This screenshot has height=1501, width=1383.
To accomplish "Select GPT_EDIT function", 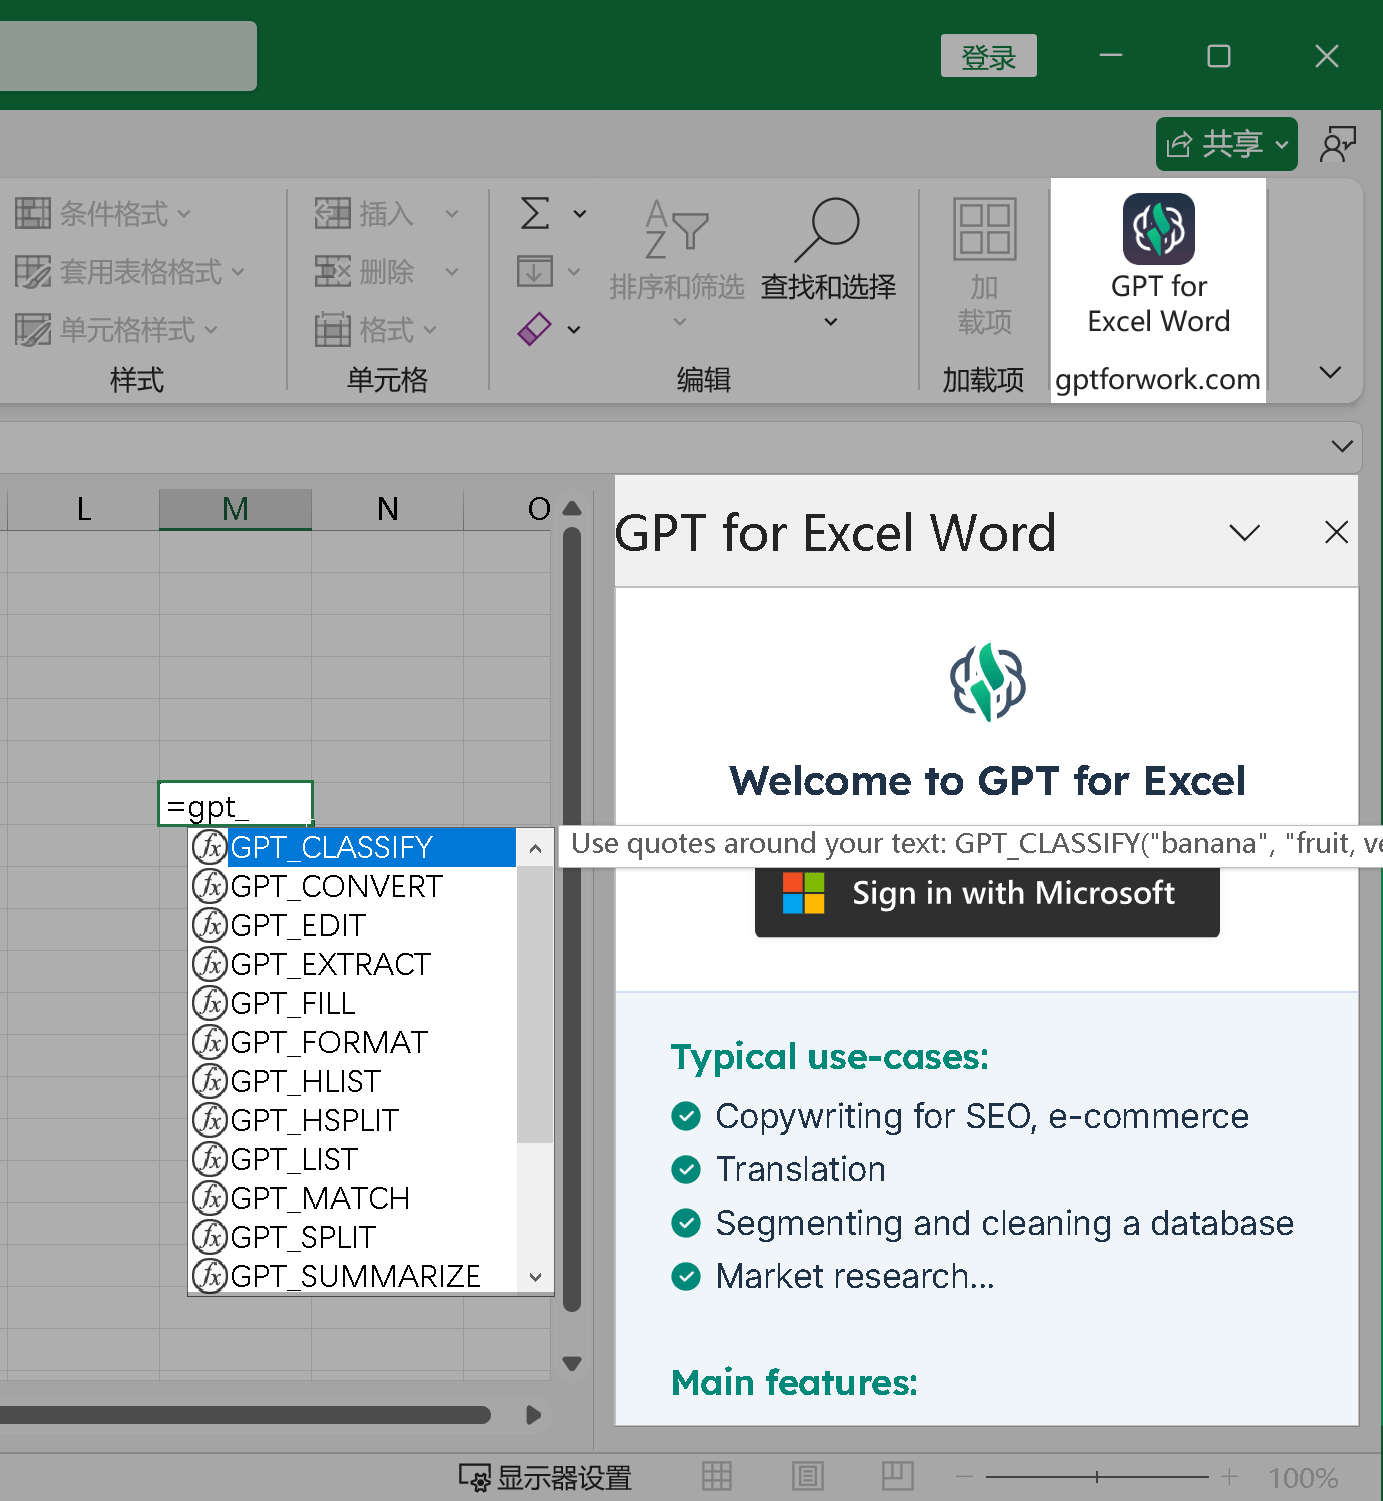I will coord(352,925).
